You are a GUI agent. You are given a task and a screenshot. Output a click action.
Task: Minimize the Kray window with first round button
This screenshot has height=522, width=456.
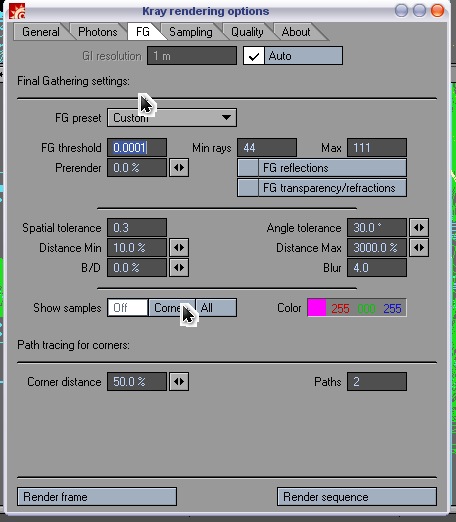click(401, 10)
